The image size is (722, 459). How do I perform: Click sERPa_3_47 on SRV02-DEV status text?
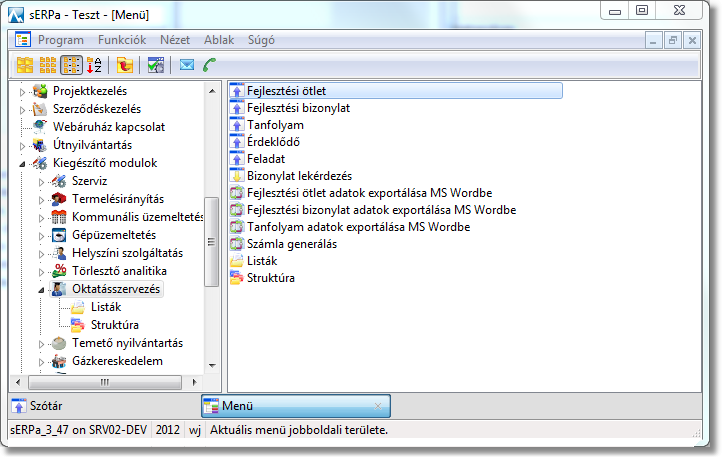78,430
